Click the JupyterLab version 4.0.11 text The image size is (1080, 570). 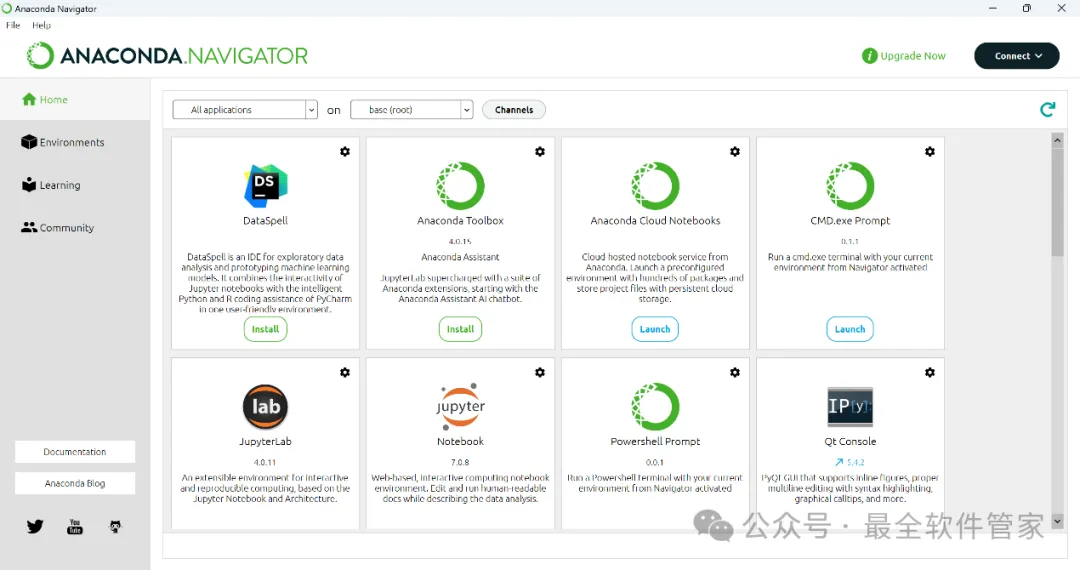pyautogui.click(x=265, y=463)
